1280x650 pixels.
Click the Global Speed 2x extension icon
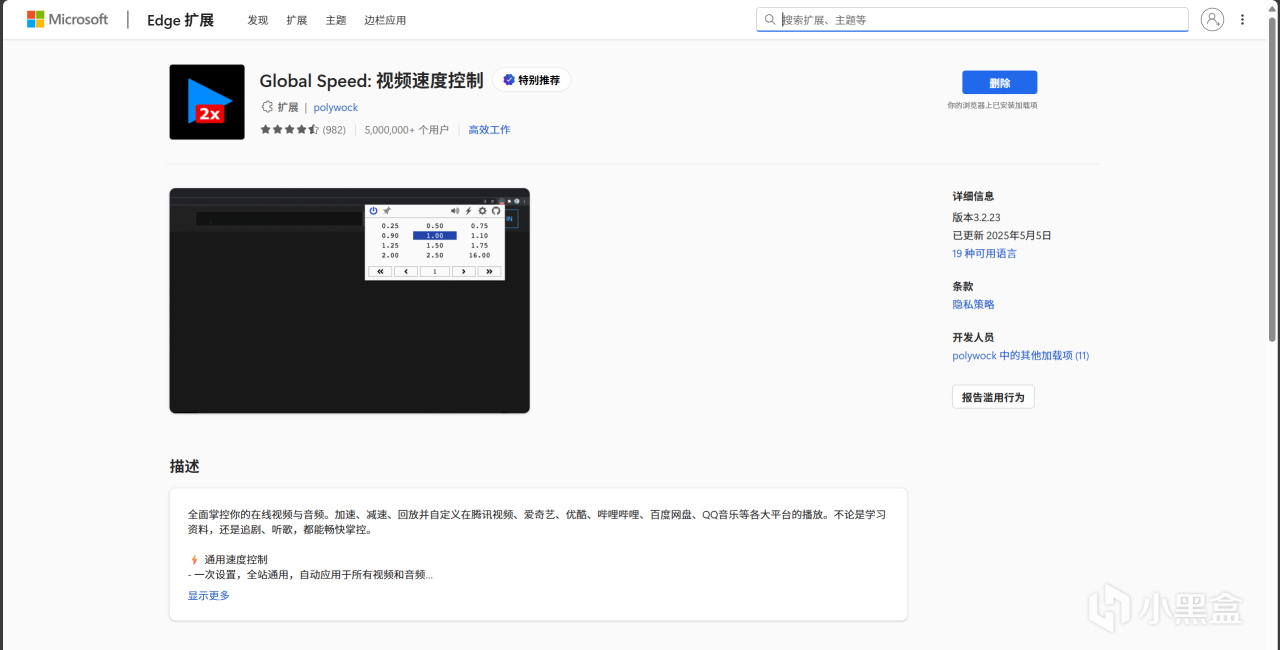(207, 102)
